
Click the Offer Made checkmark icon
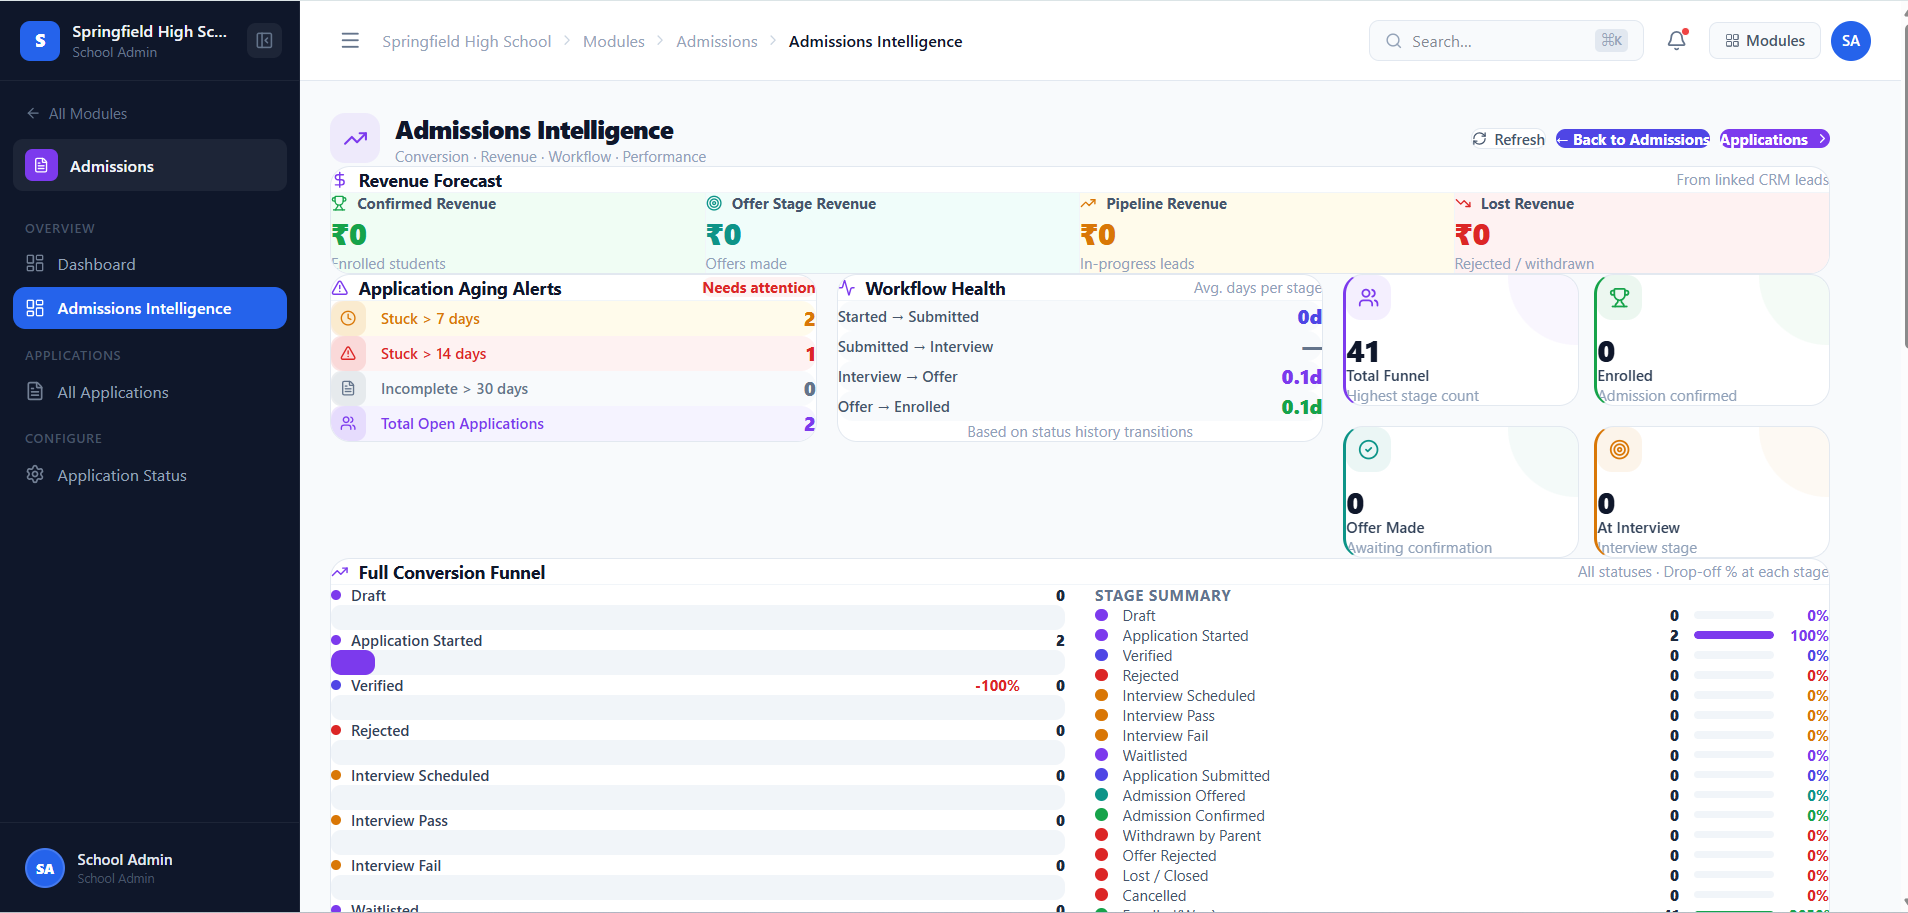coord(1369,449)
